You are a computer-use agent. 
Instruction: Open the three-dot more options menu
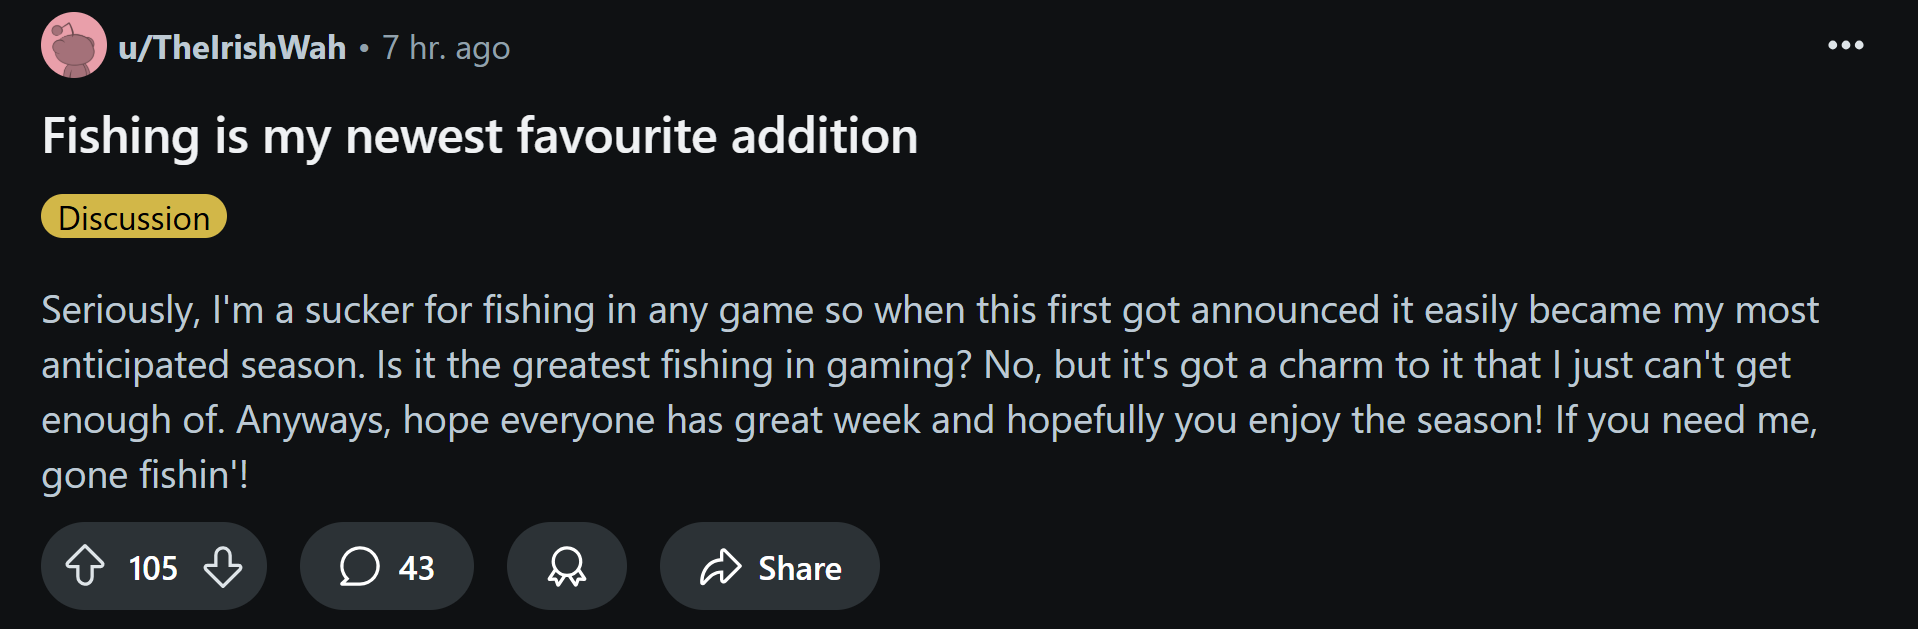pos(1845,45)
